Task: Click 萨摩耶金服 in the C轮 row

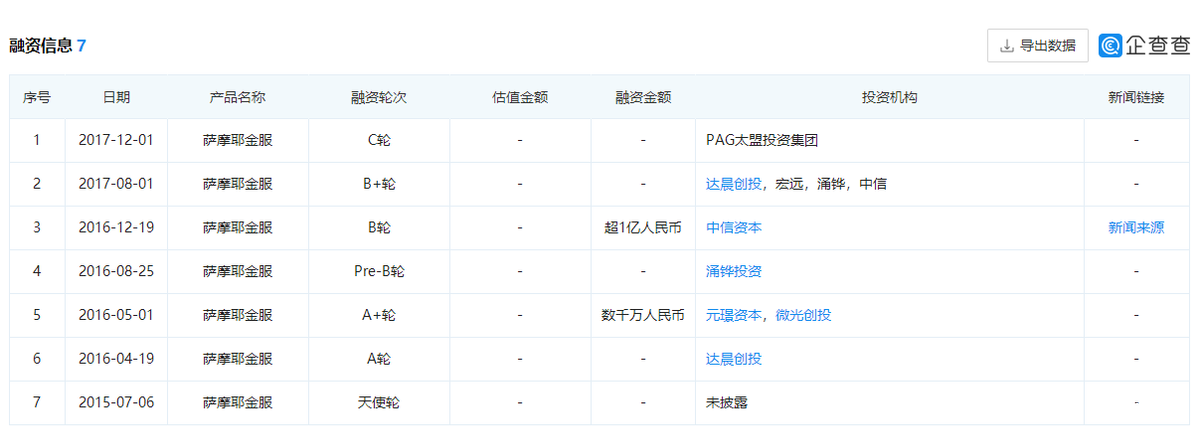Action: coord(237,140)
